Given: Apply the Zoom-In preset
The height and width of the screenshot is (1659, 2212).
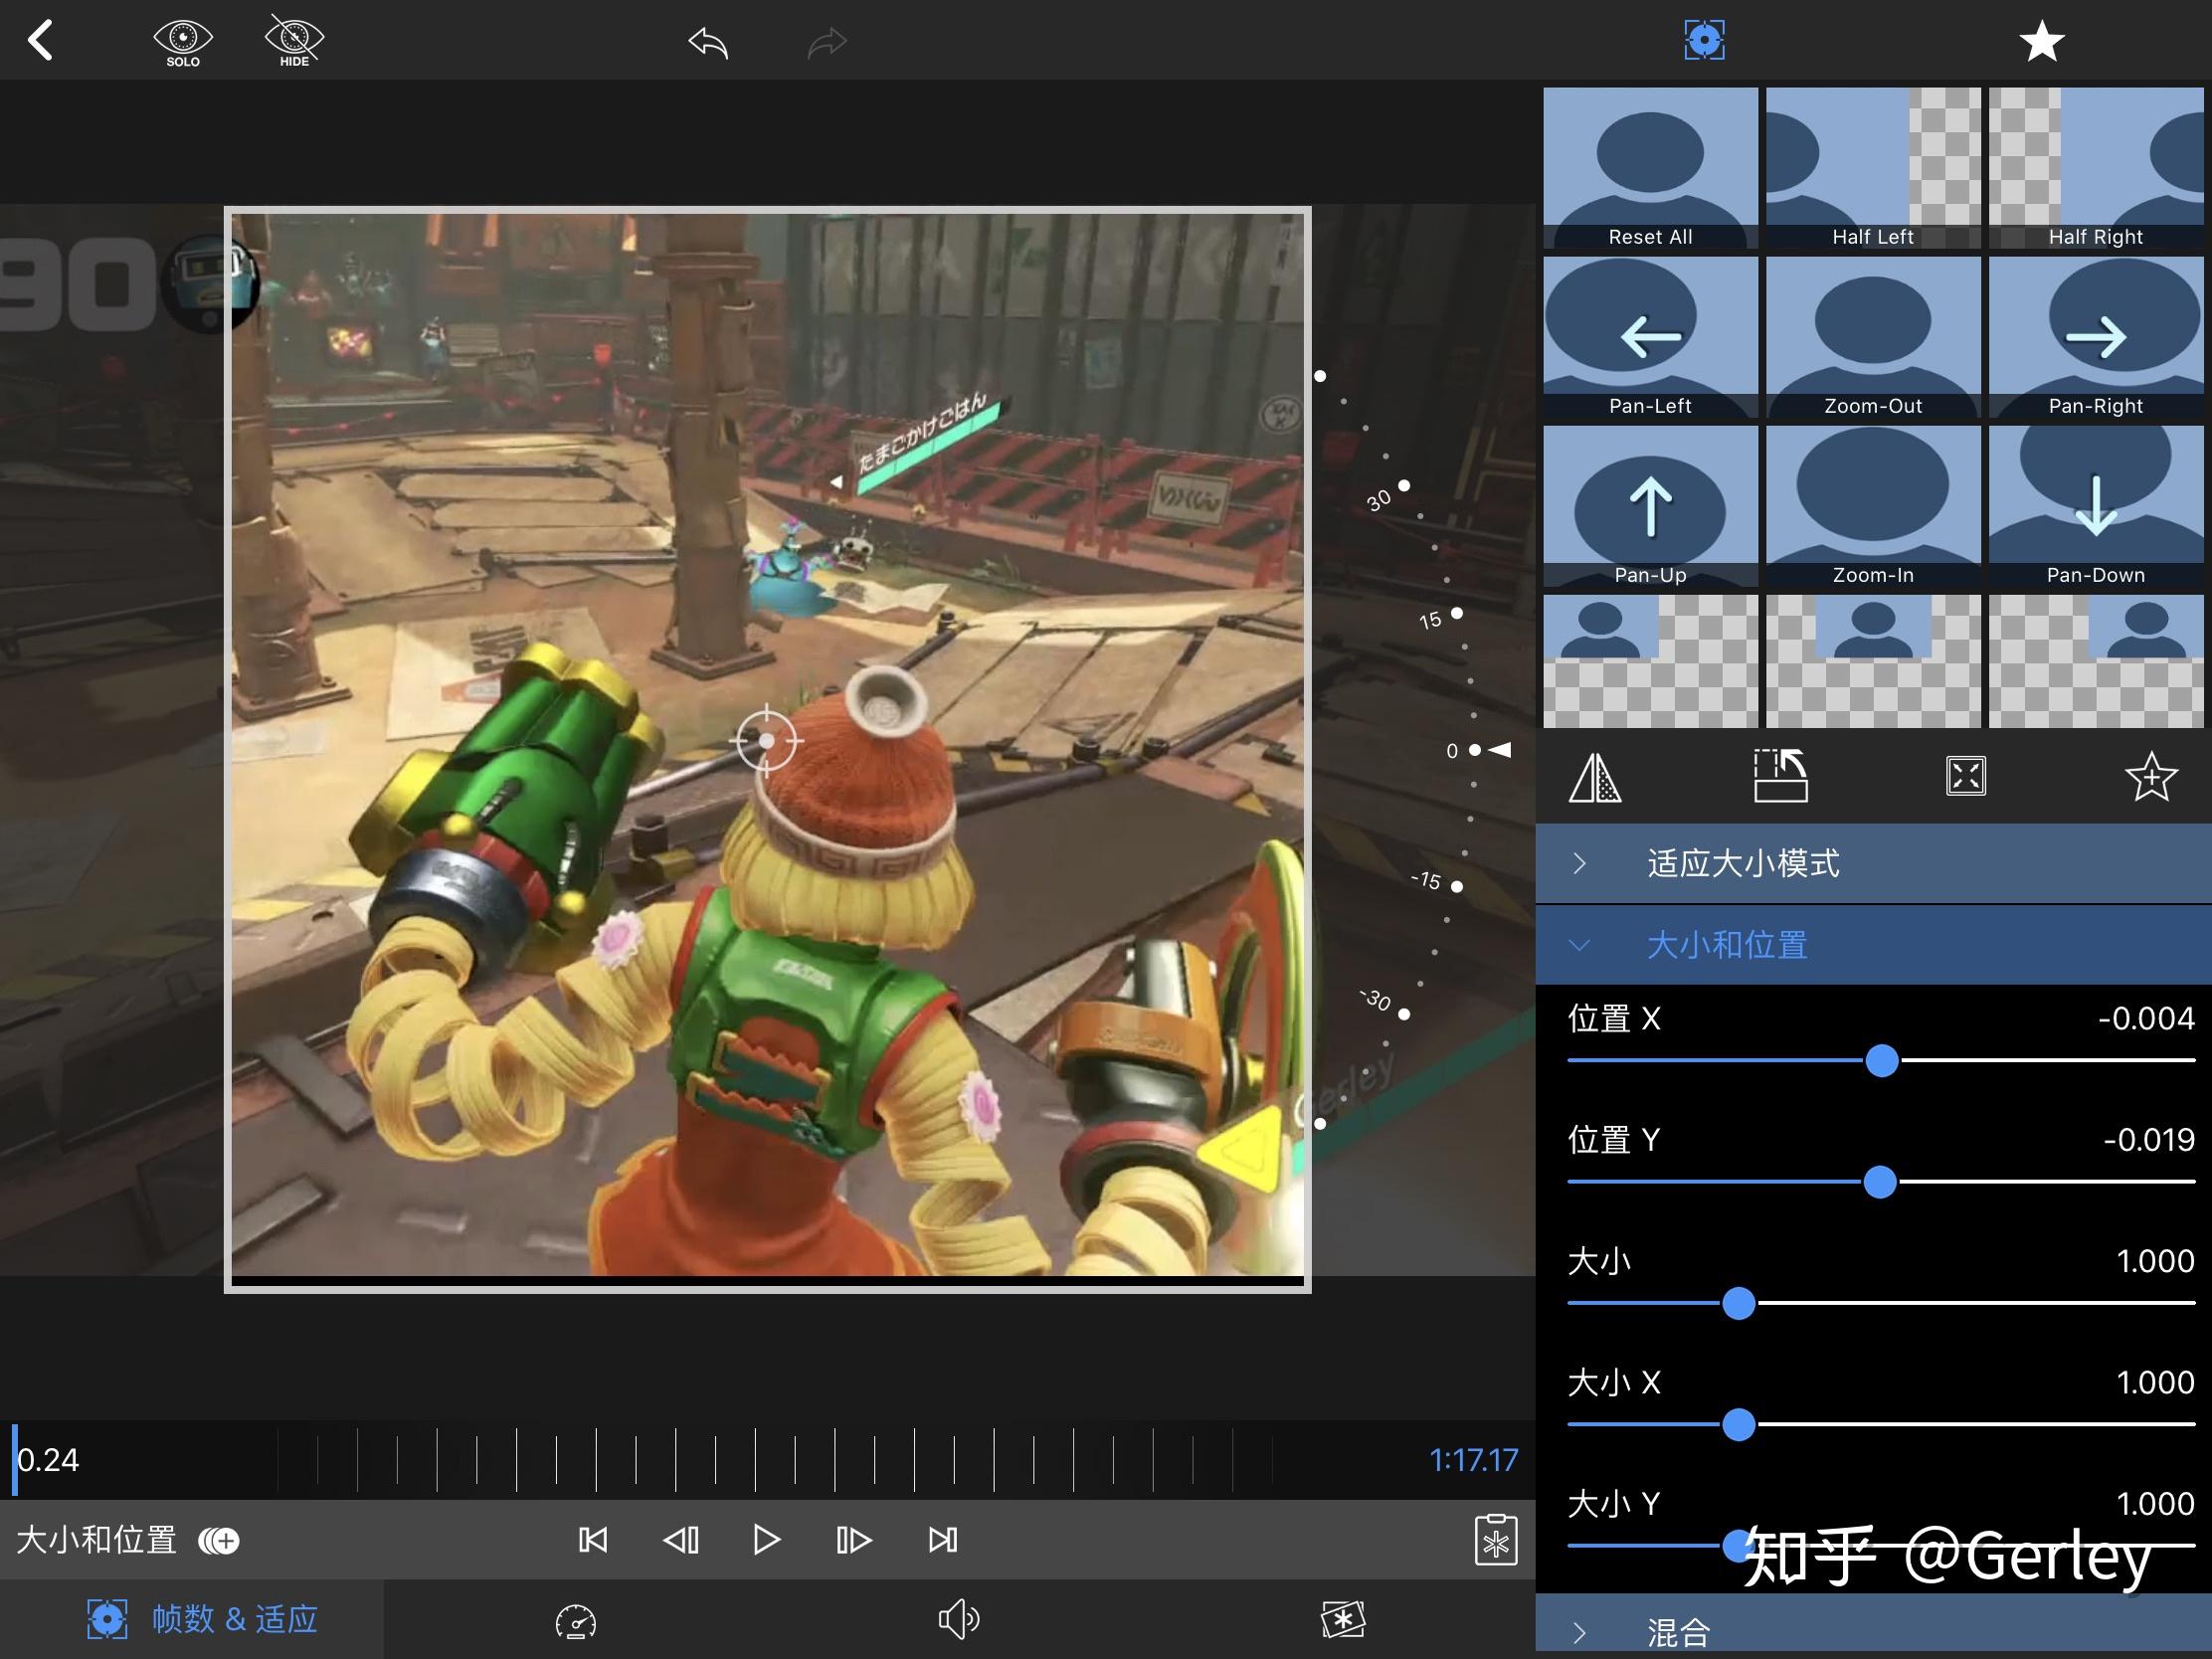Looking at the screenshot, I should (1873, 506).
